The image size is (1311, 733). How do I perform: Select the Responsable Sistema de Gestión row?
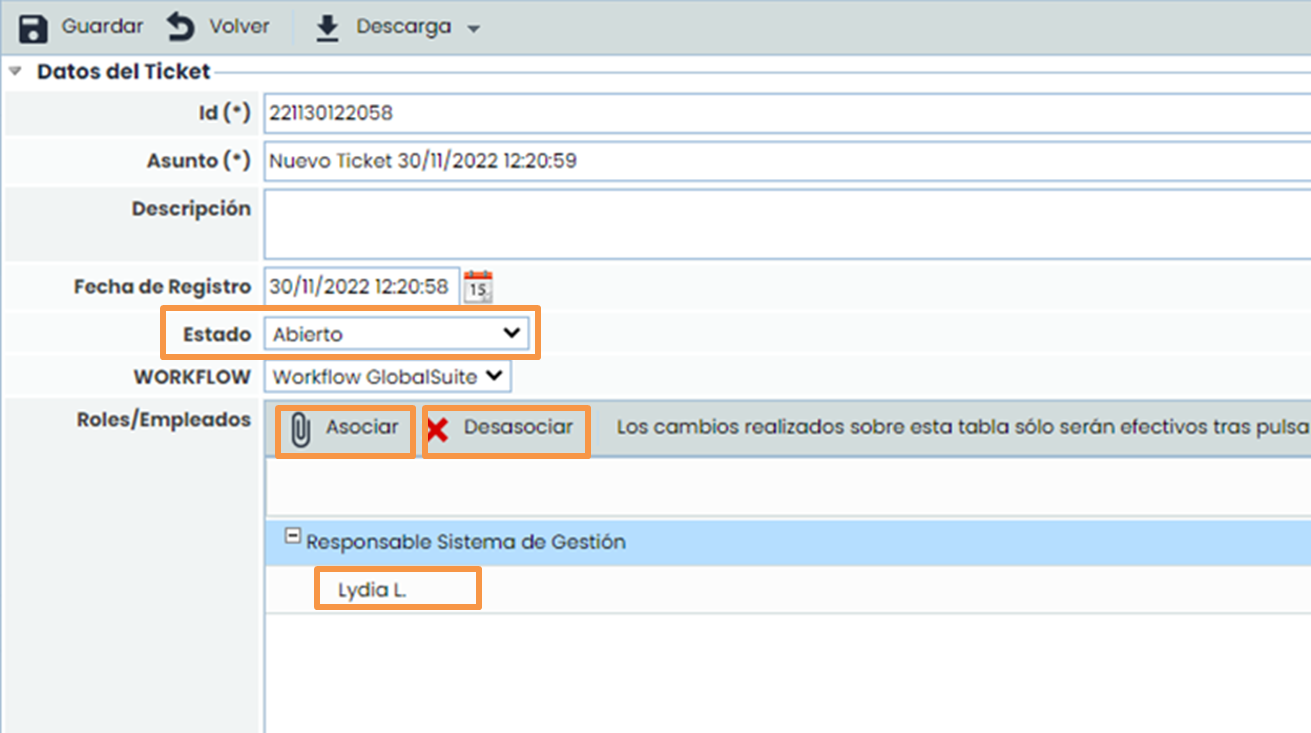700,542
